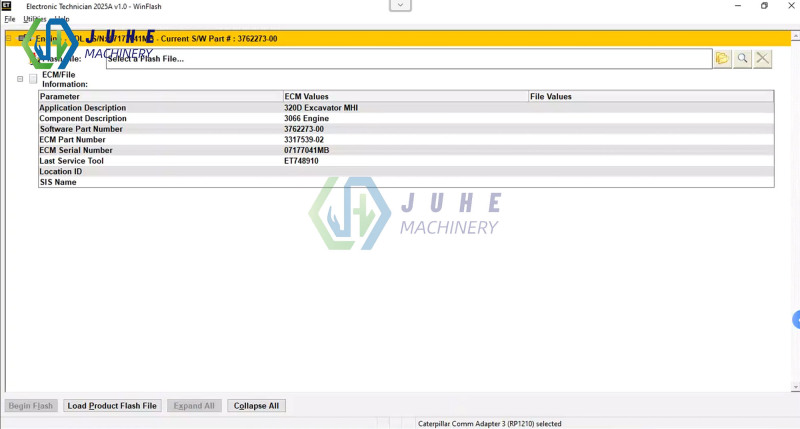Select the 3317539-02 value

(304, 140)
